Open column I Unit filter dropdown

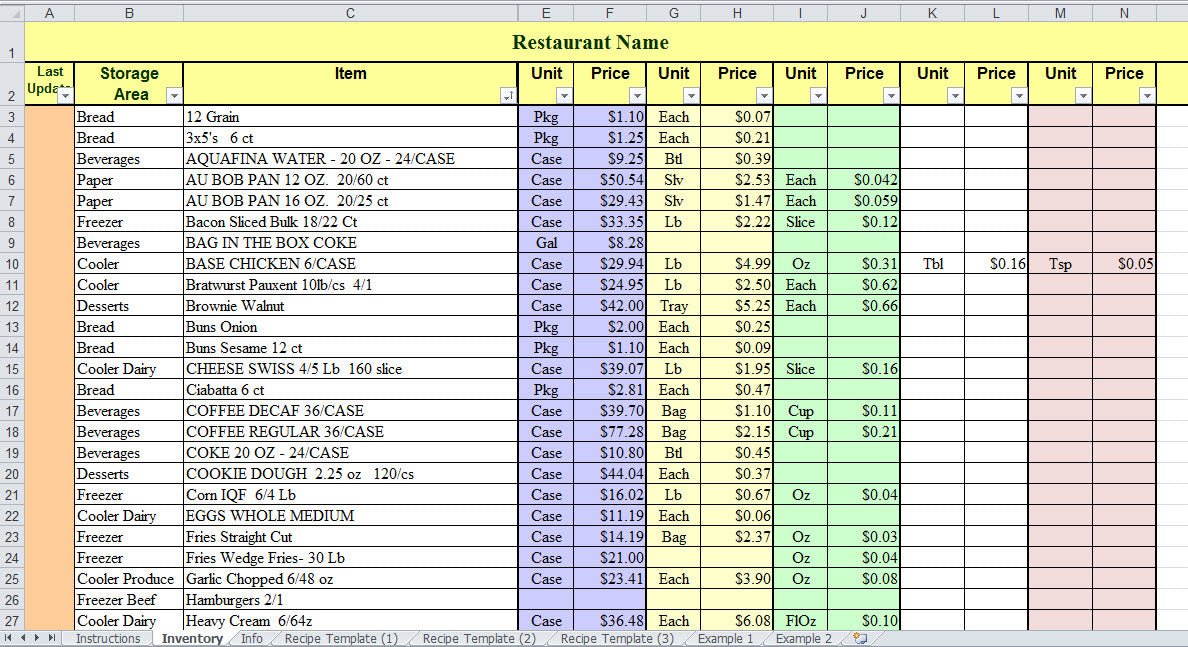pyautogui.click(x=818, y=95)
